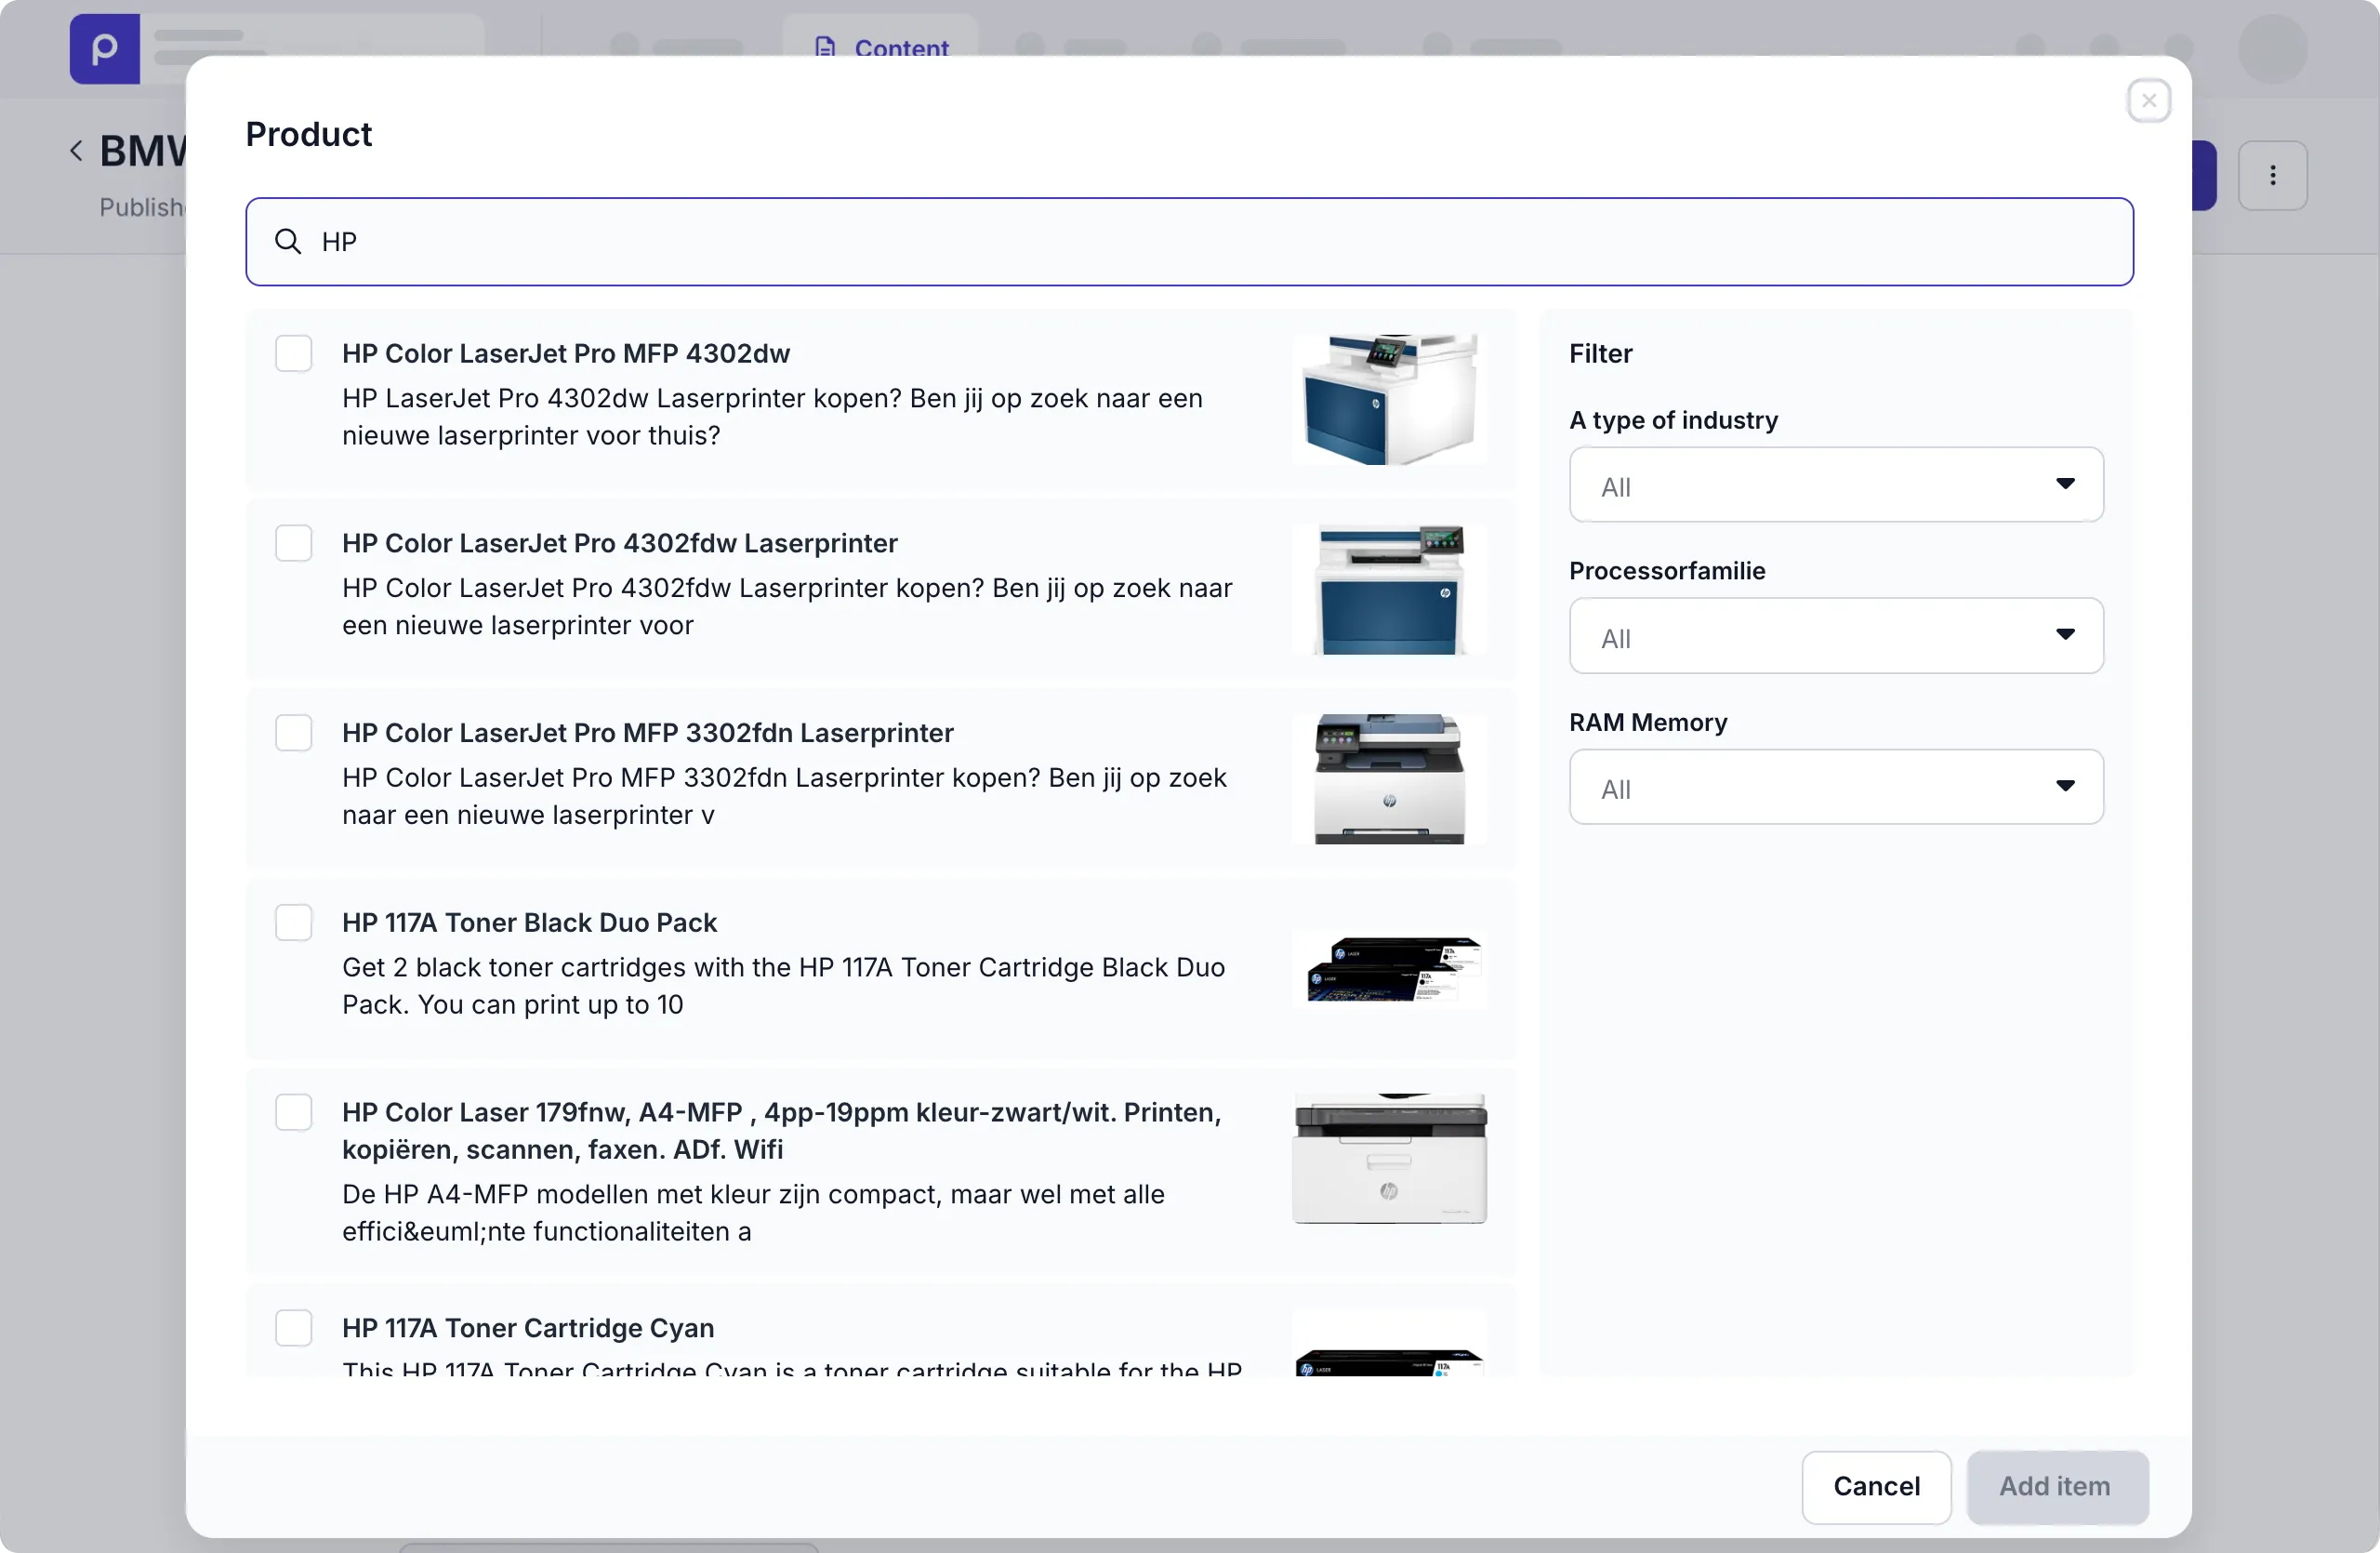Viewport: 2380px width, 1553px height.
Task: Click the HP 117A Toner Duo Pack image
Action: 1389,969
